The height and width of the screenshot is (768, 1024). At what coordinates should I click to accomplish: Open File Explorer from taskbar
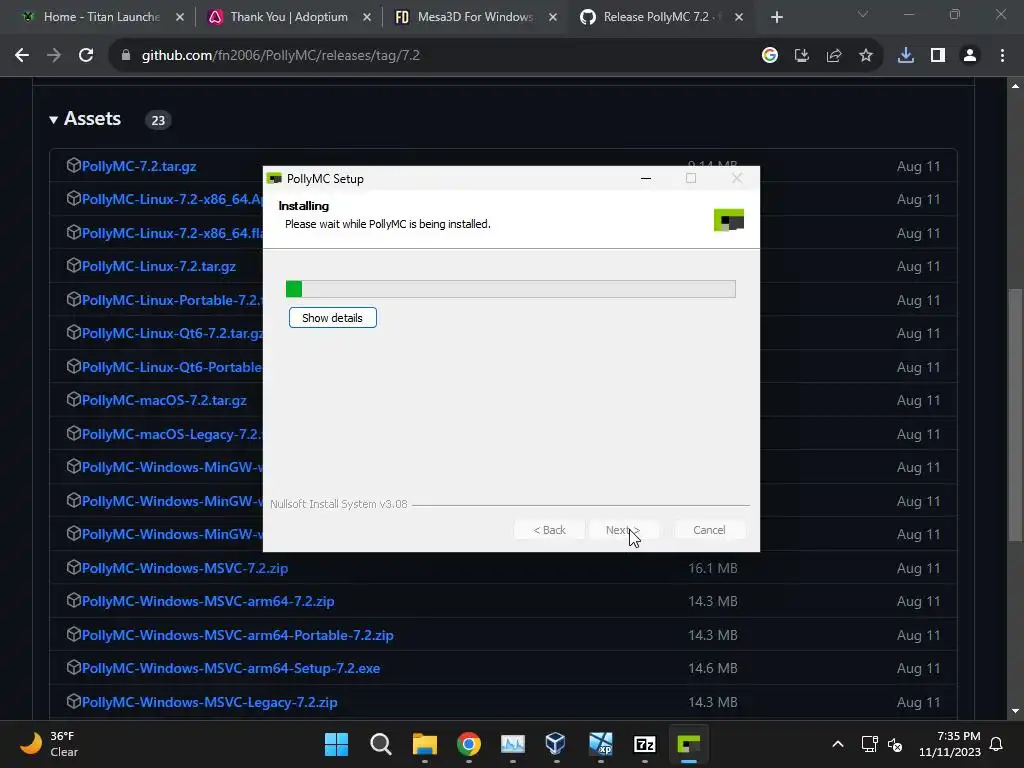tap(424, 744)
